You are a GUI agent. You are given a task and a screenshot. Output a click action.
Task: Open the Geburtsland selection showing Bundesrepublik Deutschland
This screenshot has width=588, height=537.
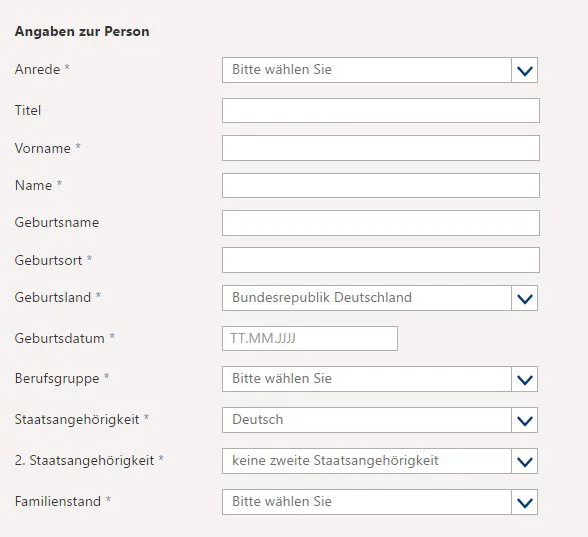(x=380, y=298)
